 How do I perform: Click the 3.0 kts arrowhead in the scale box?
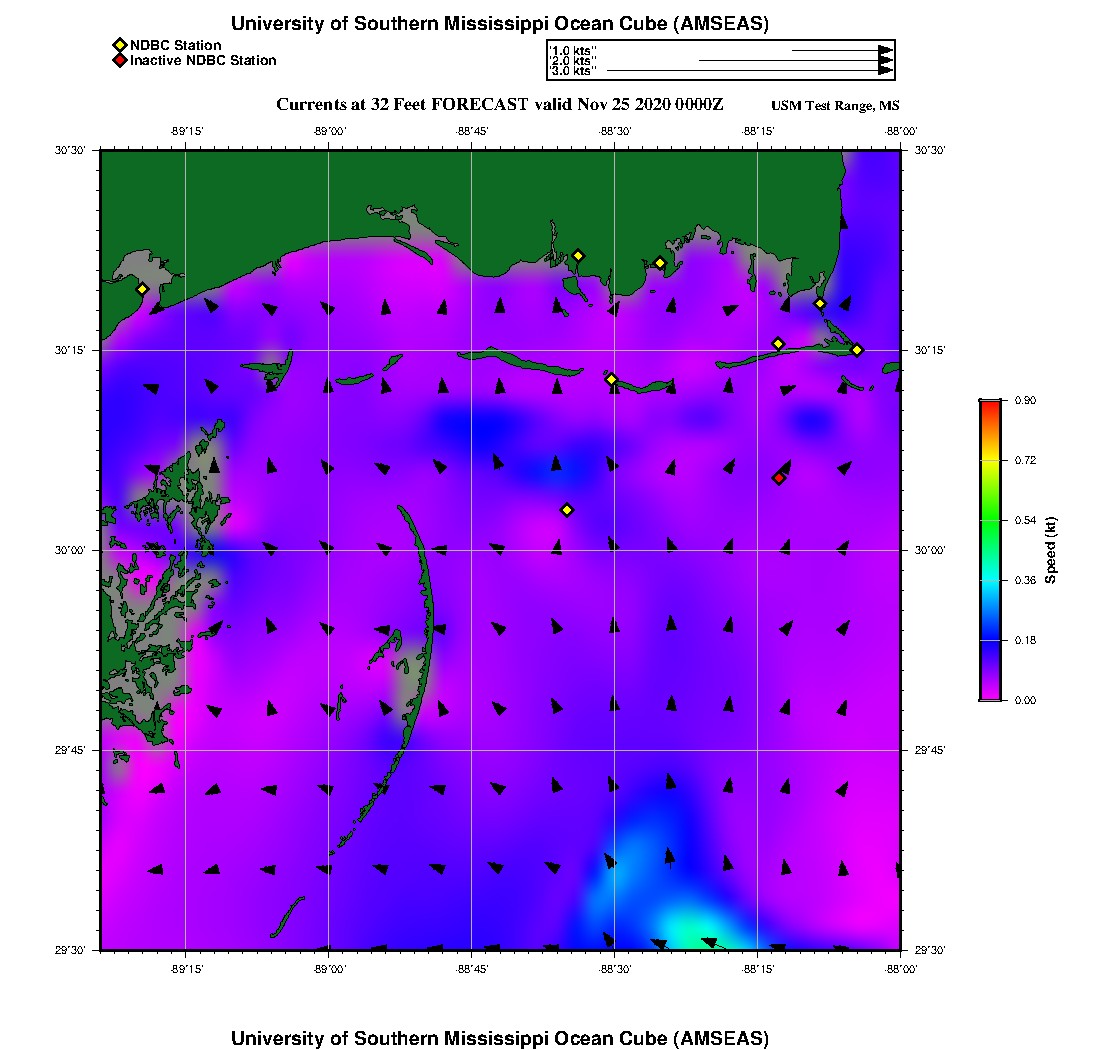click(x=885, y=71)
